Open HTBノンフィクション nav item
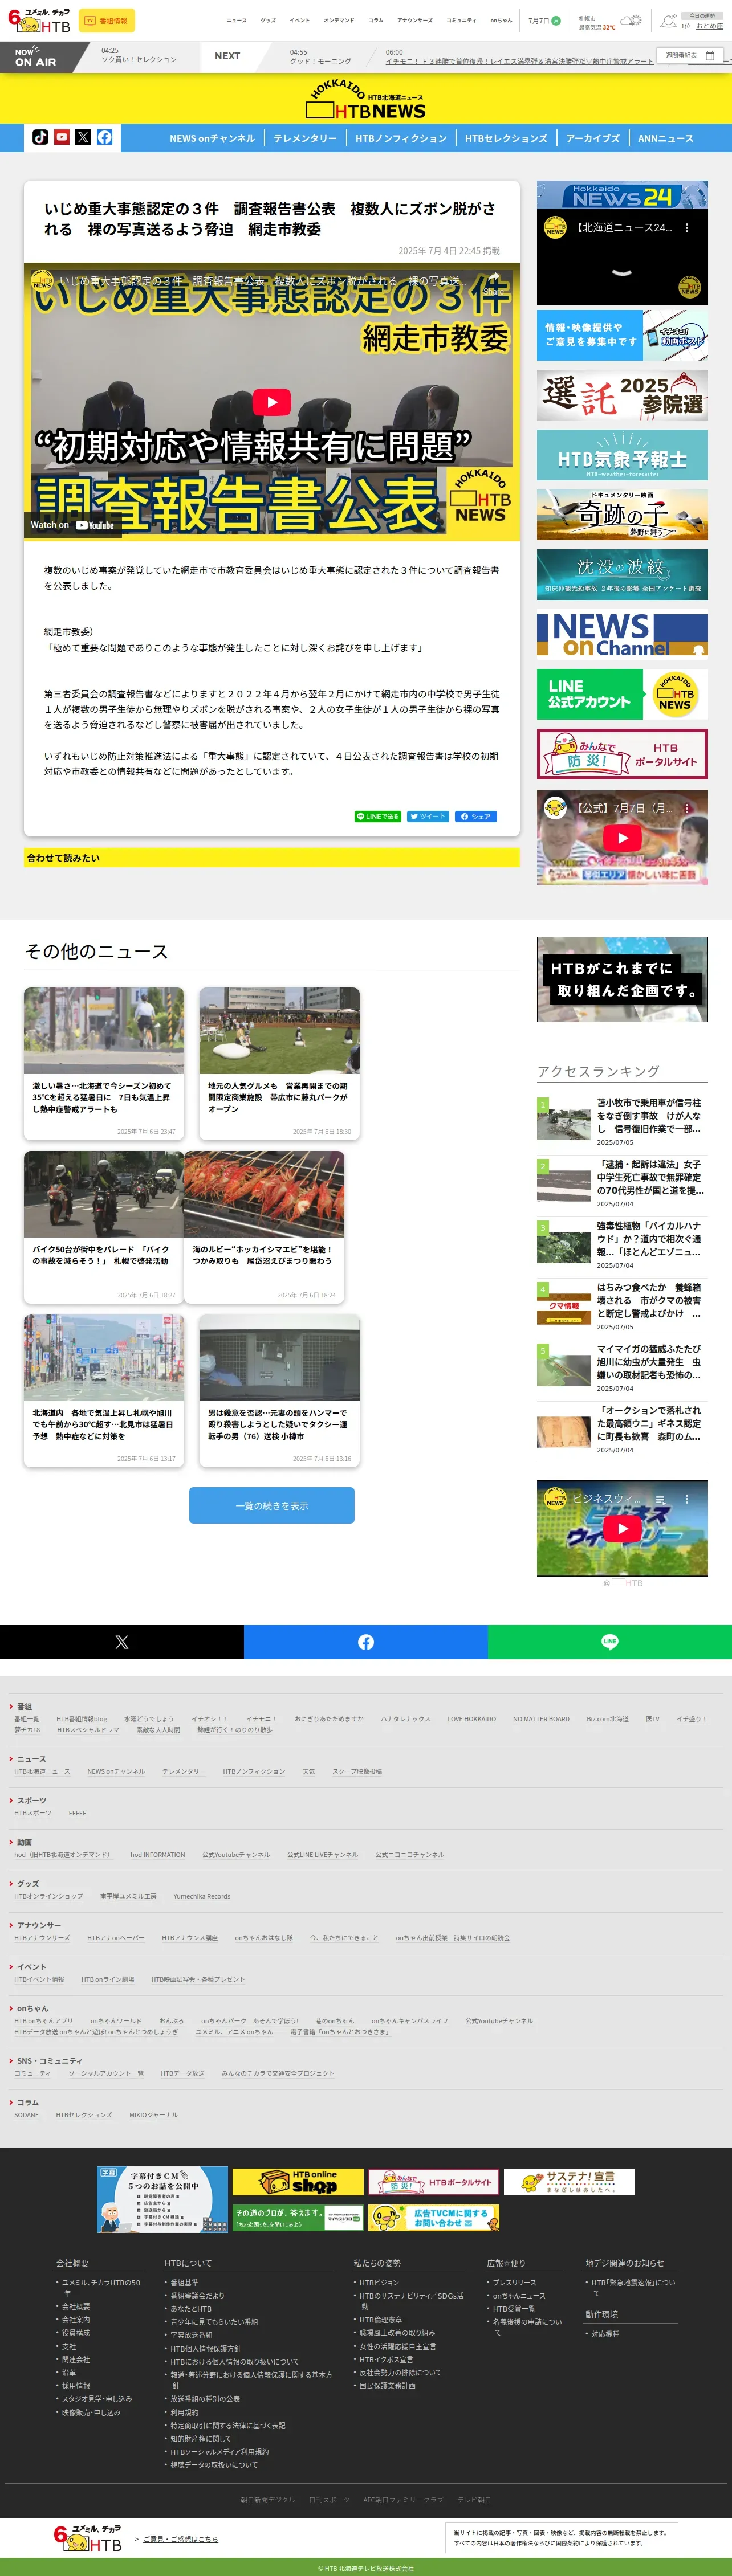The image size is (732, 2576). point(401,138)
